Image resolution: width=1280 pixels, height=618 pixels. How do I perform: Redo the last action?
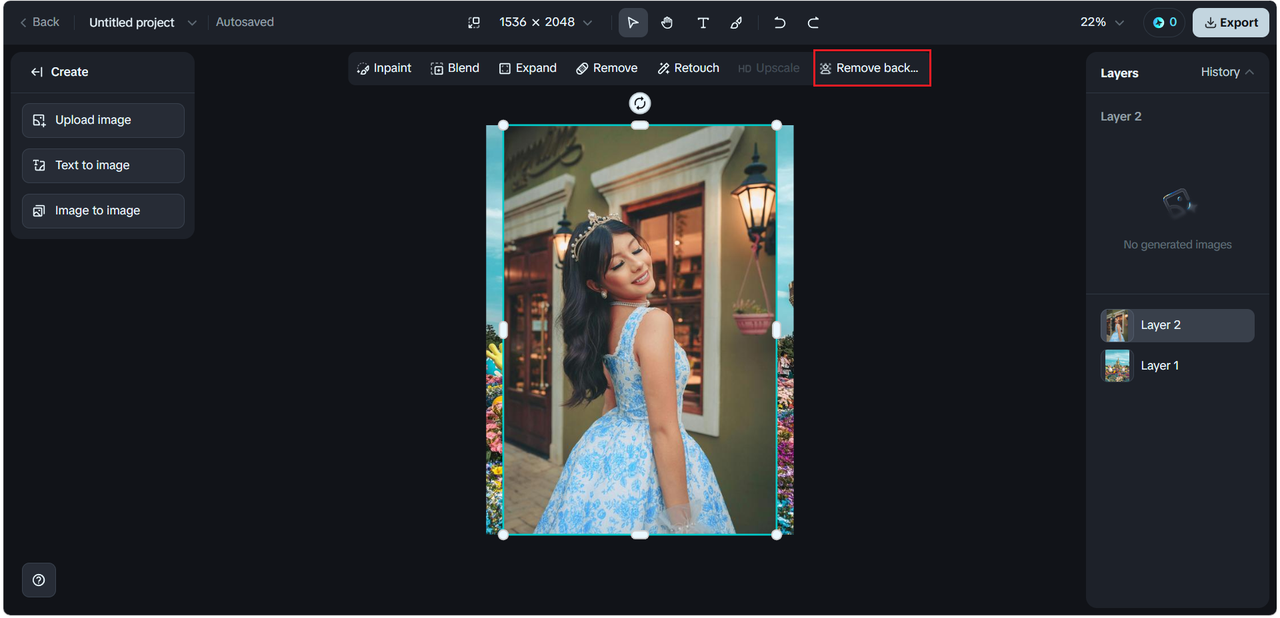pos(814,22)
